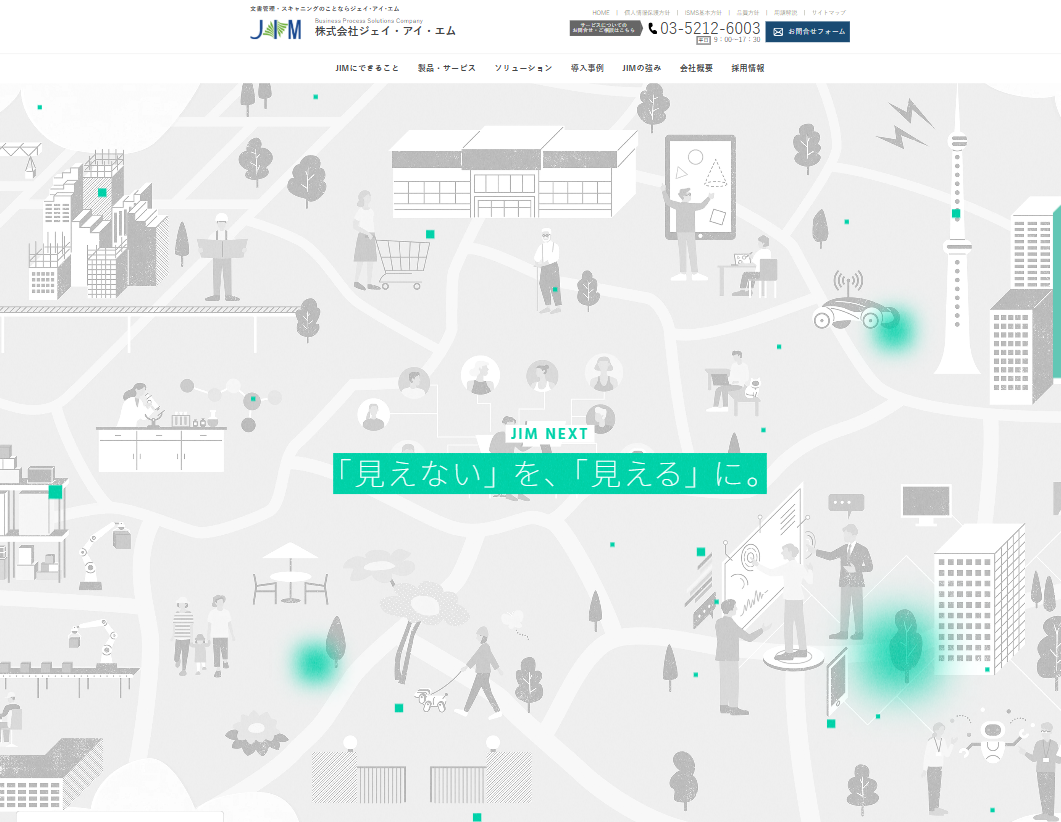Open the サイトマップ link
The width and height of the screenshot is (1061, 822).
(829, 13)
